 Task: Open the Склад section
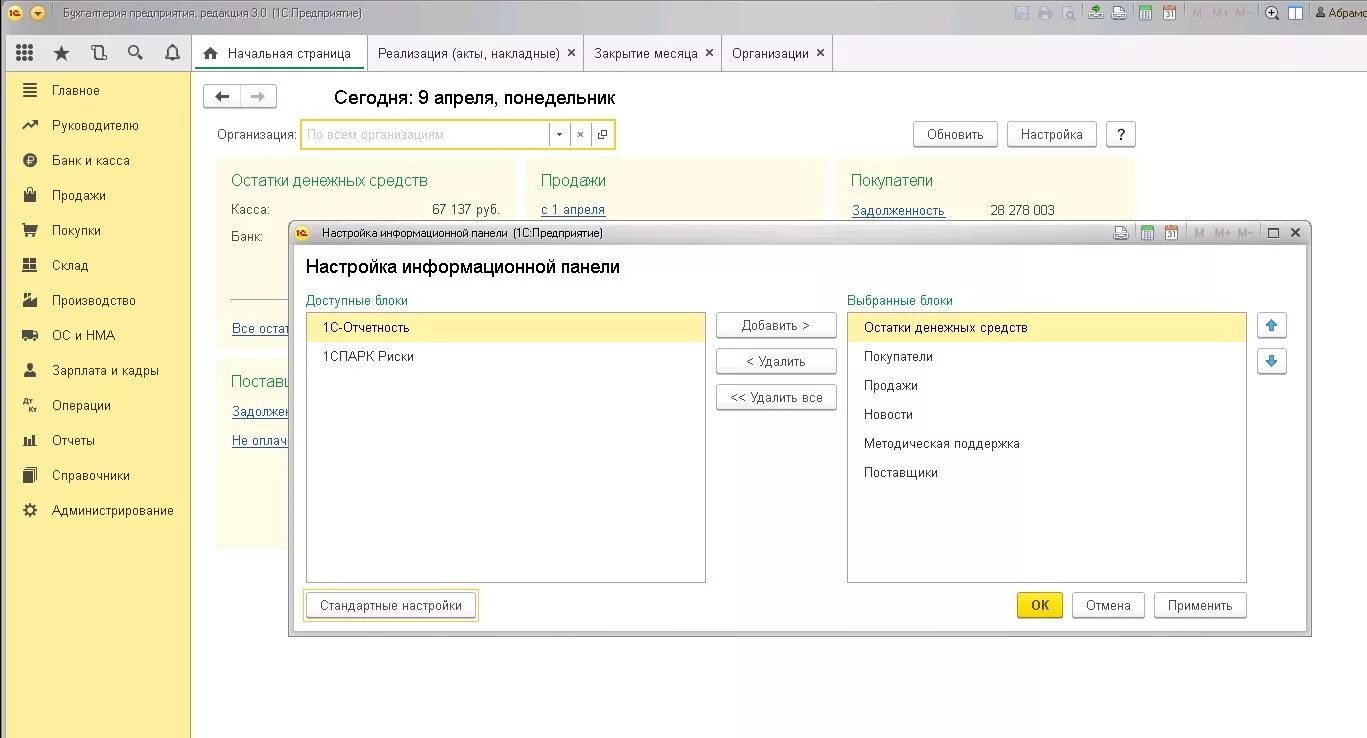click(97, 265)
